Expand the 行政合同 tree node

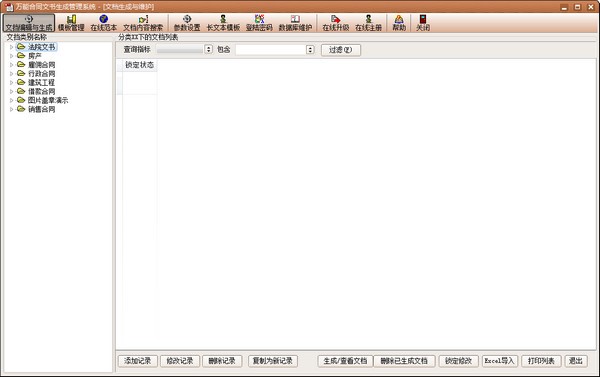coord(11,73)
